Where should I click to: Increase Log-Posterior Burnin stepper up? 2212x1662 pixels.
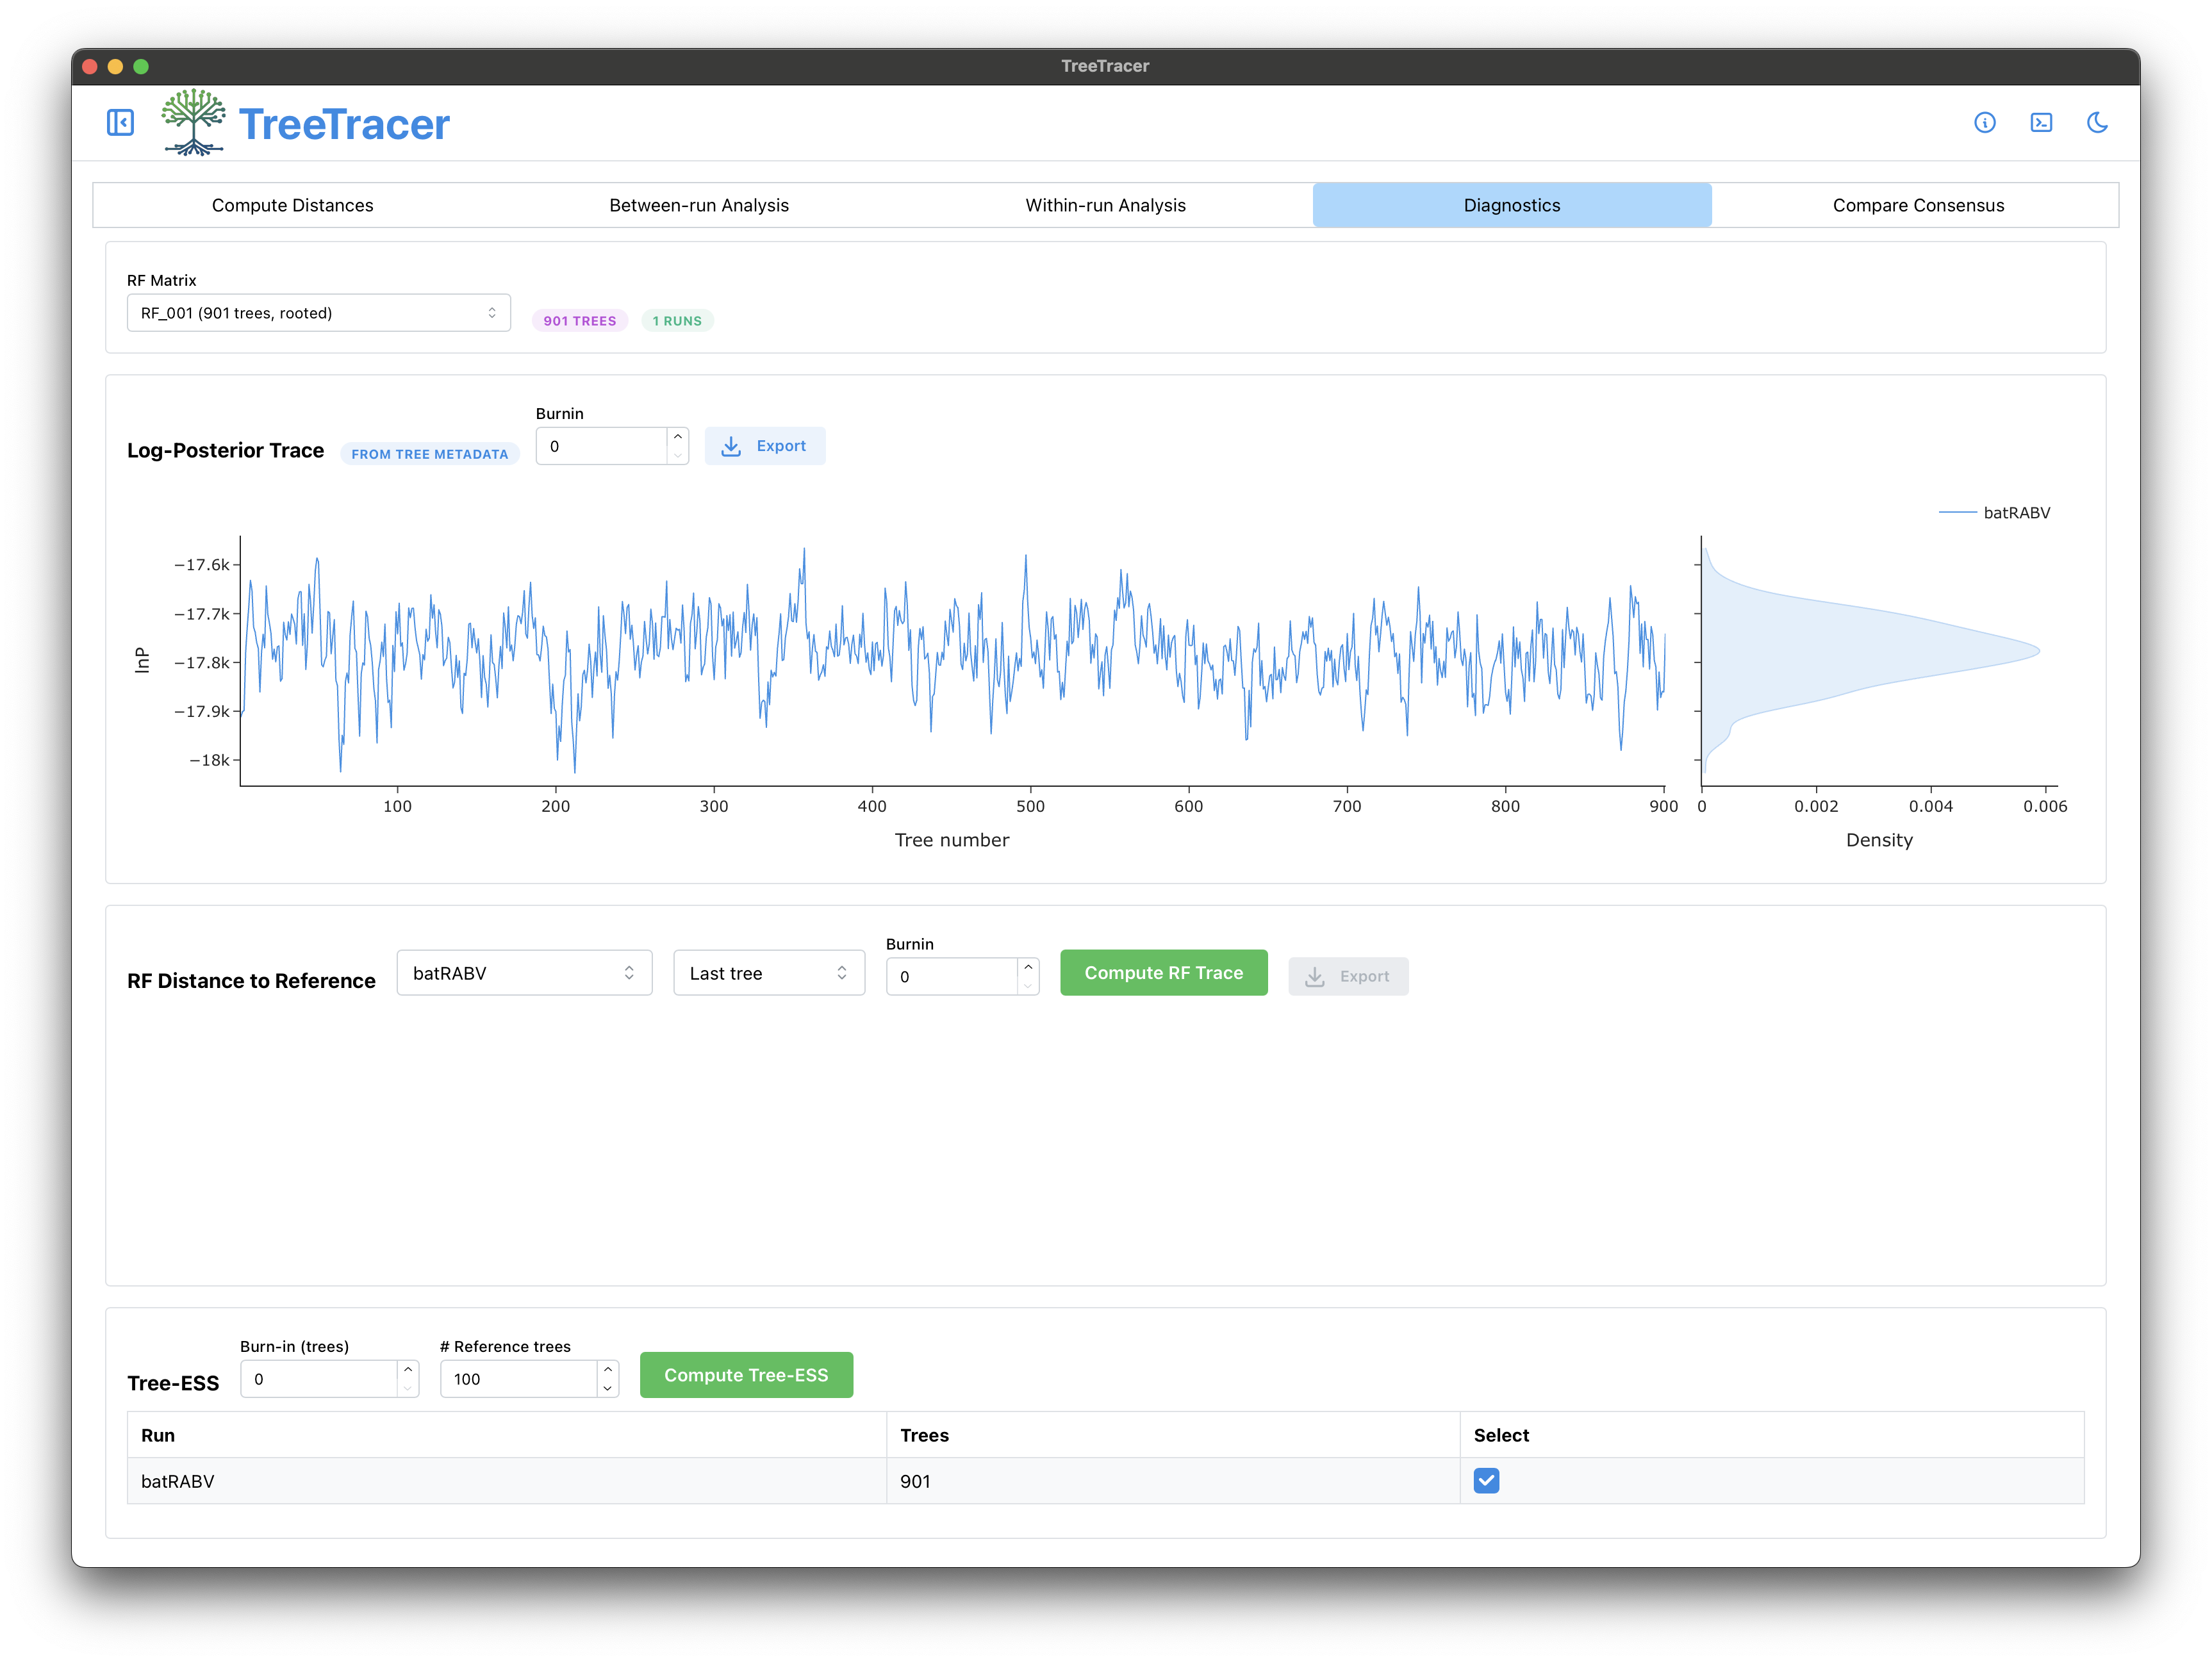point(678,437)
